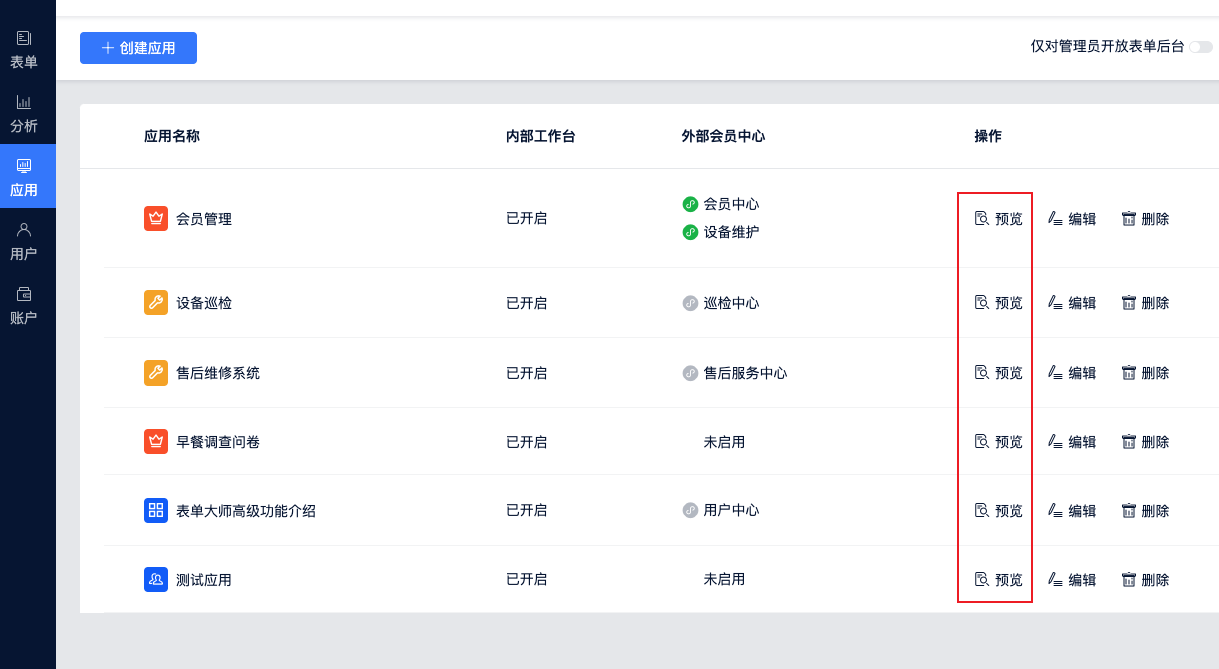
Task: Open 用户 management in sidebar
Action: point(24,241)
